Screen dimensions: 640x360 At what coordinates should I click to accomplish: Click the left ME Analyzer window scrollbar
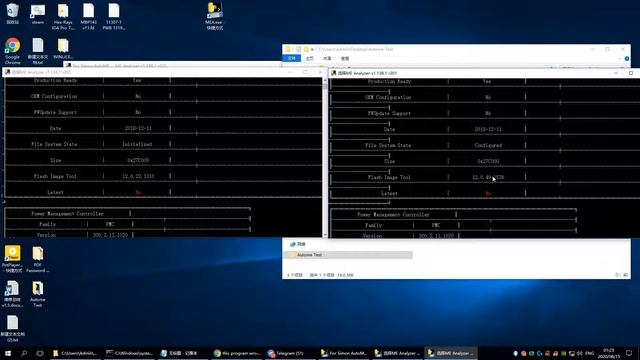pos(325,157)
